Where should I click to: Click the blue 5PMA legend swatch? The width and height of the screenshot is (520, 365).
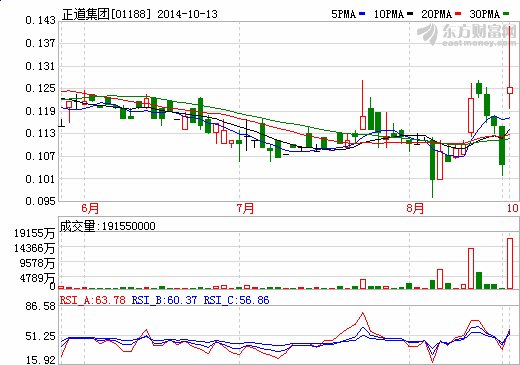[x=362, y=14]
